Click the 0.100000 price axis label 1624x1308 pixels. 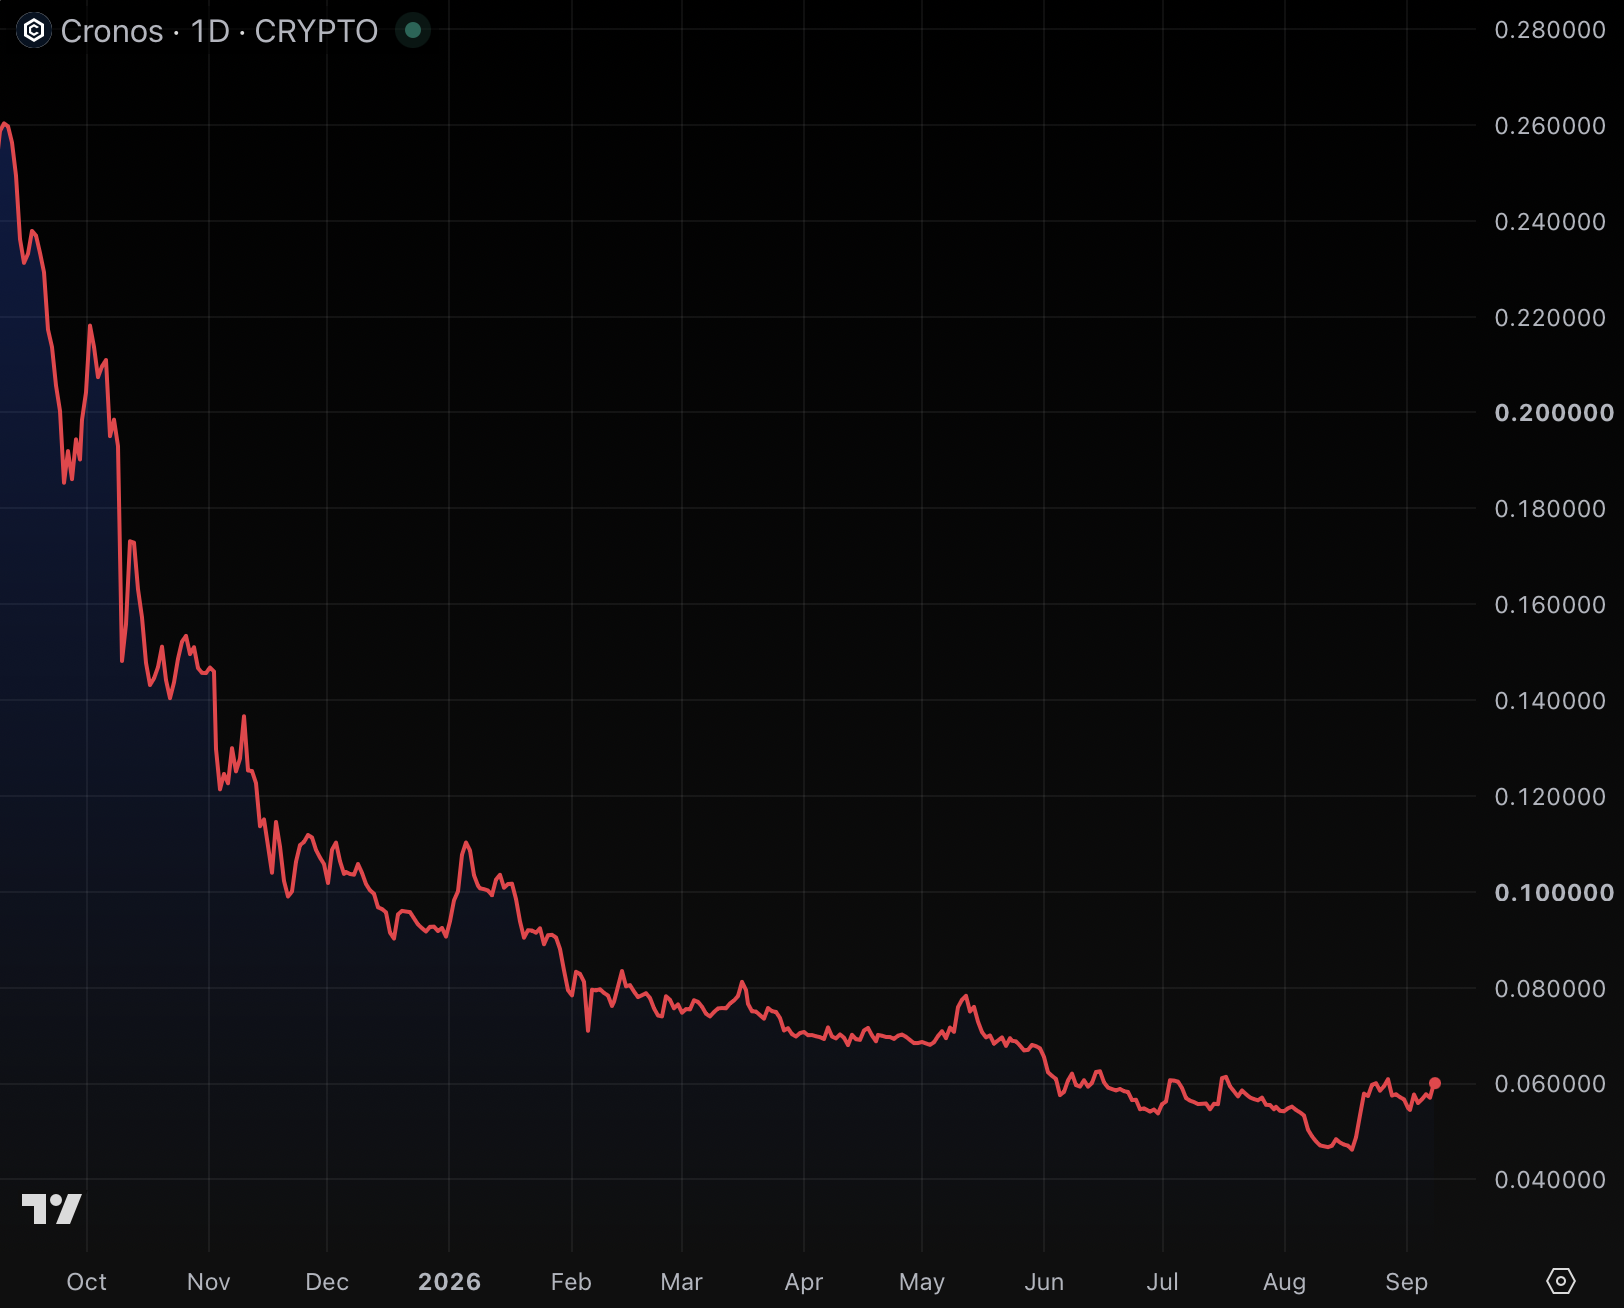pyautogui.click(x=1554, y=893)
